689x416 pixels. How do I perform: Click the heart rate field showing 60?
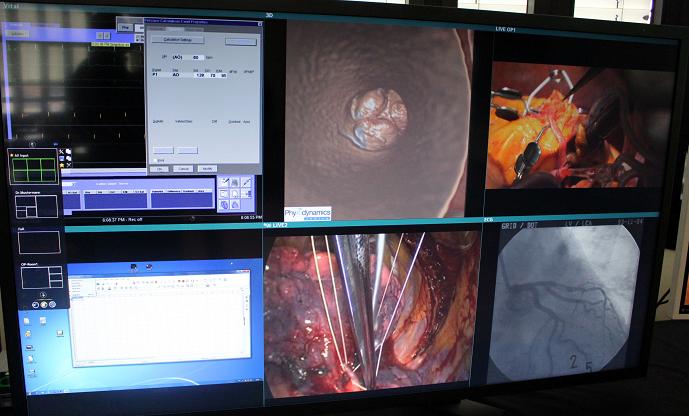pos(197,58)
